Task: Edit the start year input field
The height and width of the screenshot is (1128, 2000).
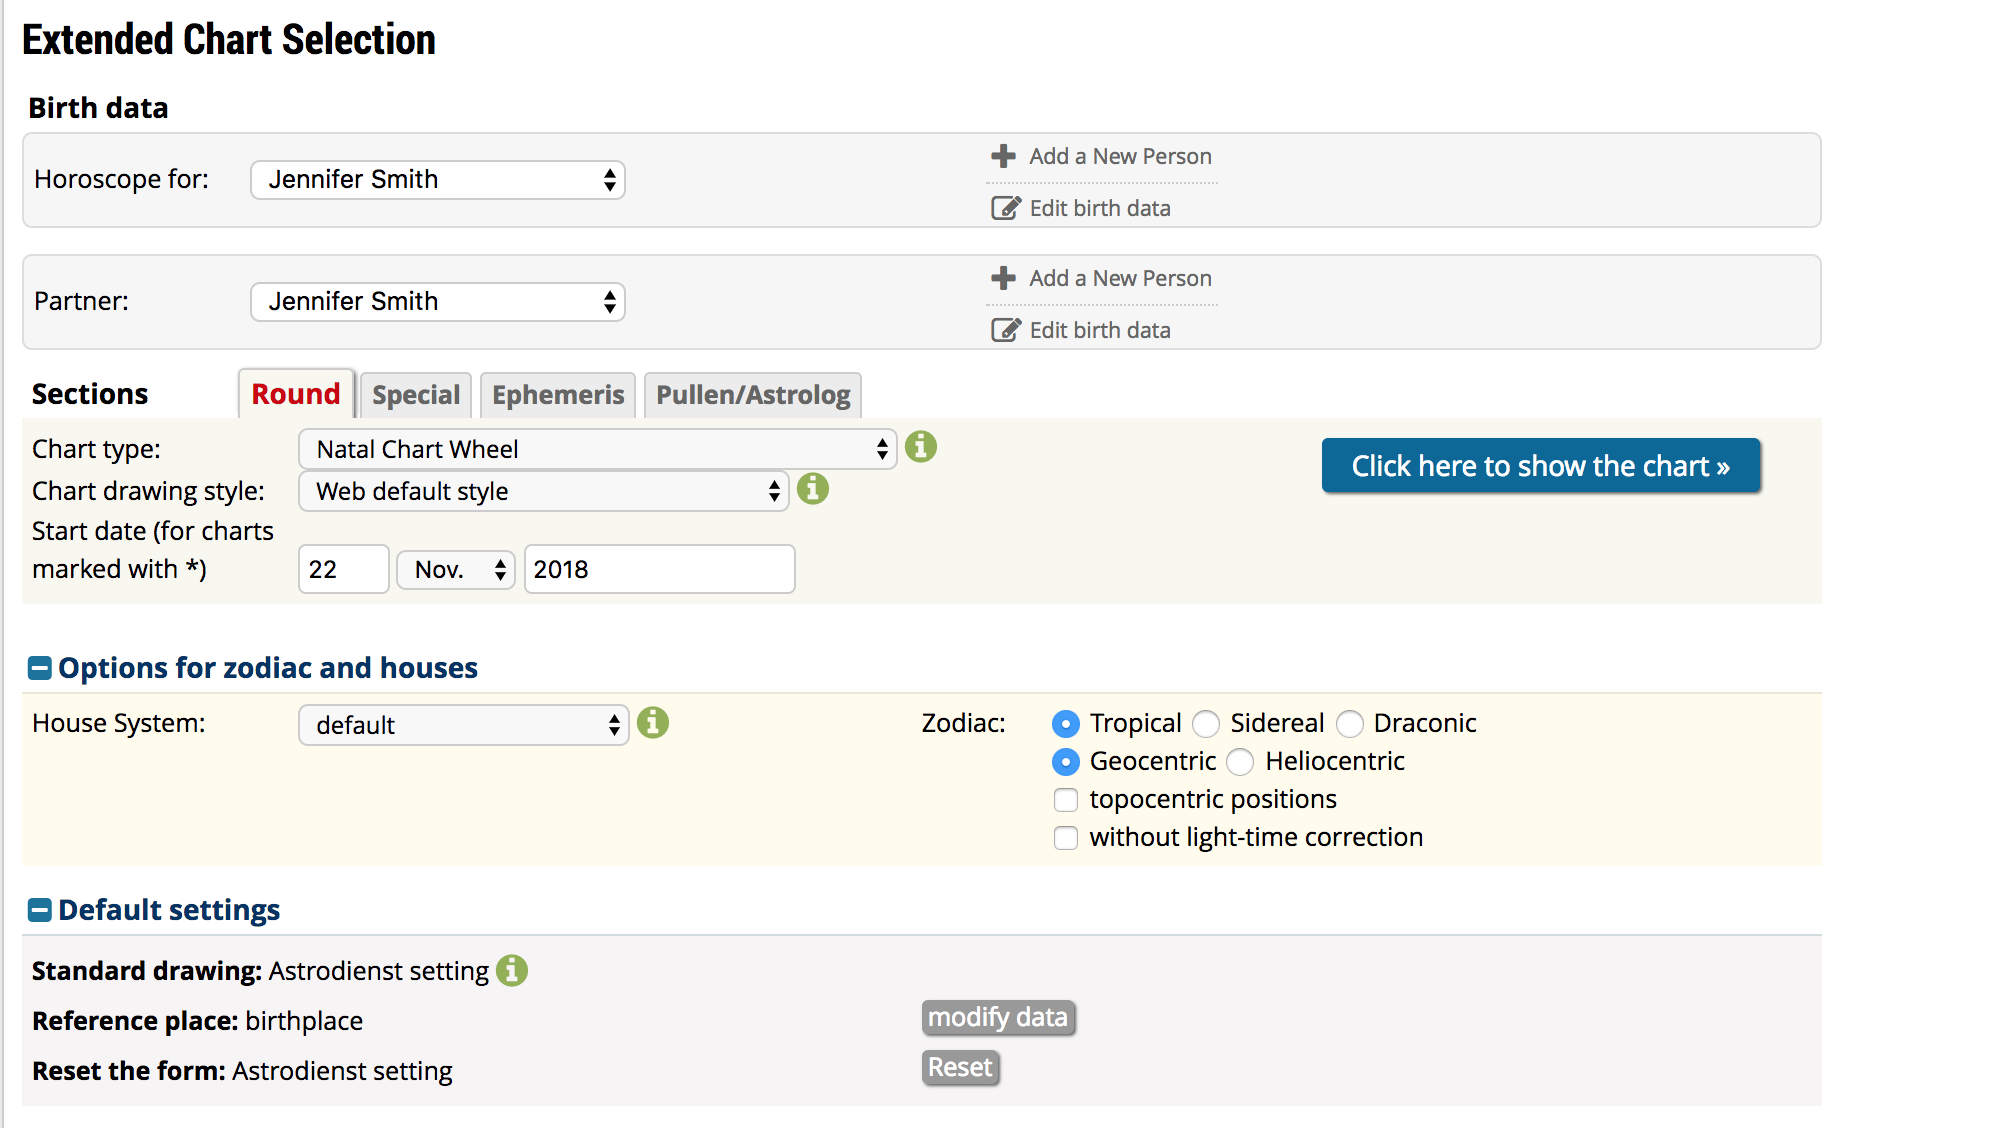Action: (659, 569)
